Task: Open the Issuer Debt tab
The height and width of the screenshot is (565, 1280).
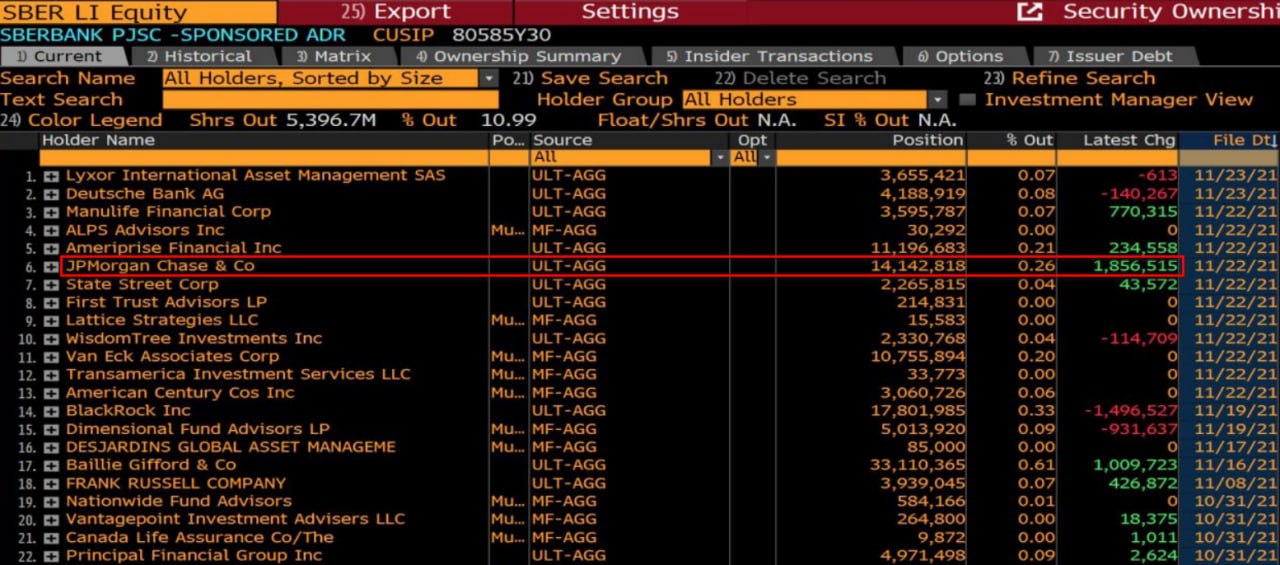Action: [1110, 56]
